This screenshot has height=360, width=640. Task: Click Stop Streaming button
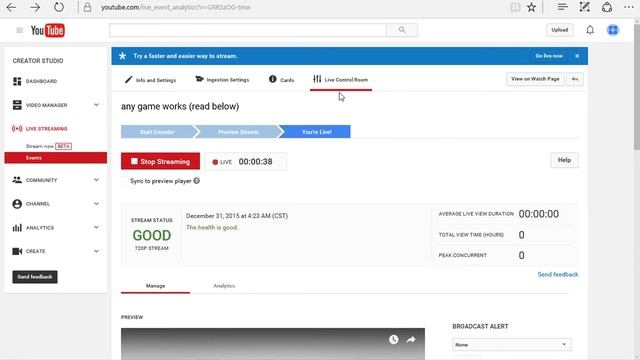pyautogui.click(x=160, y=161)
